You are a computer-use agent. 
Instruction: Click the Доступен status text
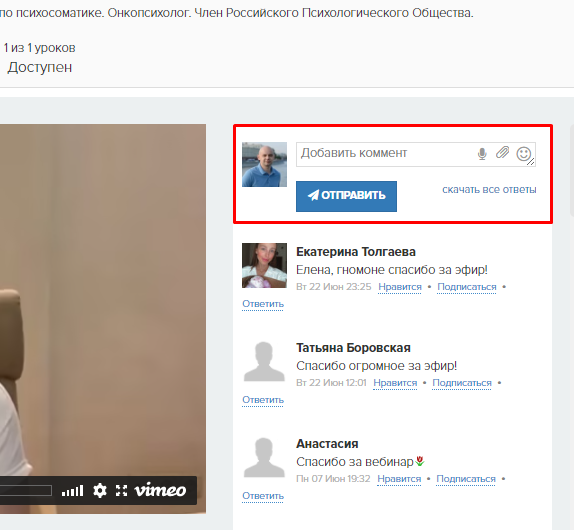pyautogui.click(x=40, y=67)
